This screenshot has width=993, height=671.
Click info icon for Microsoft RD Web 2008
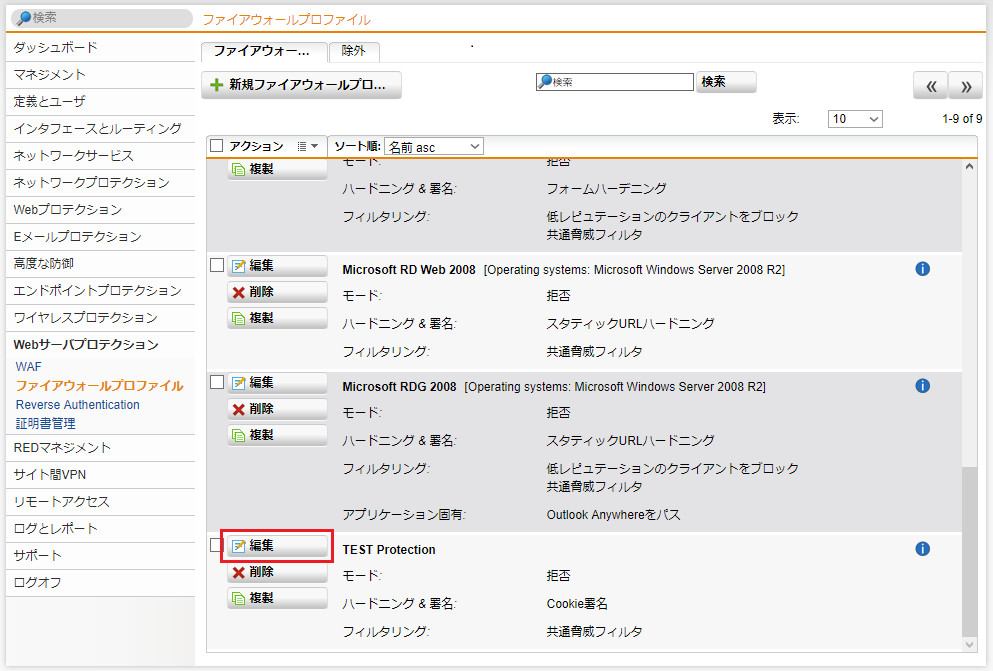pyautogui.click(x=923, y=269)
